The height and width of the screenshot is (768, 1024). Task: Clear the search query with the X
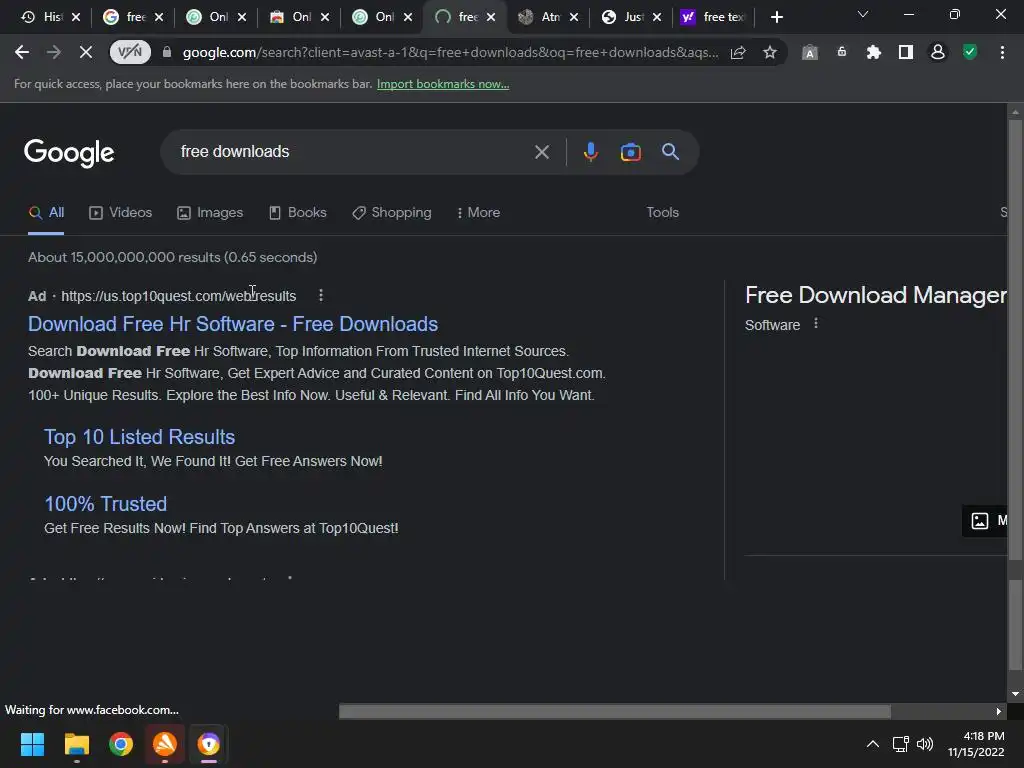pyautogui.click(x=541, y=152)
